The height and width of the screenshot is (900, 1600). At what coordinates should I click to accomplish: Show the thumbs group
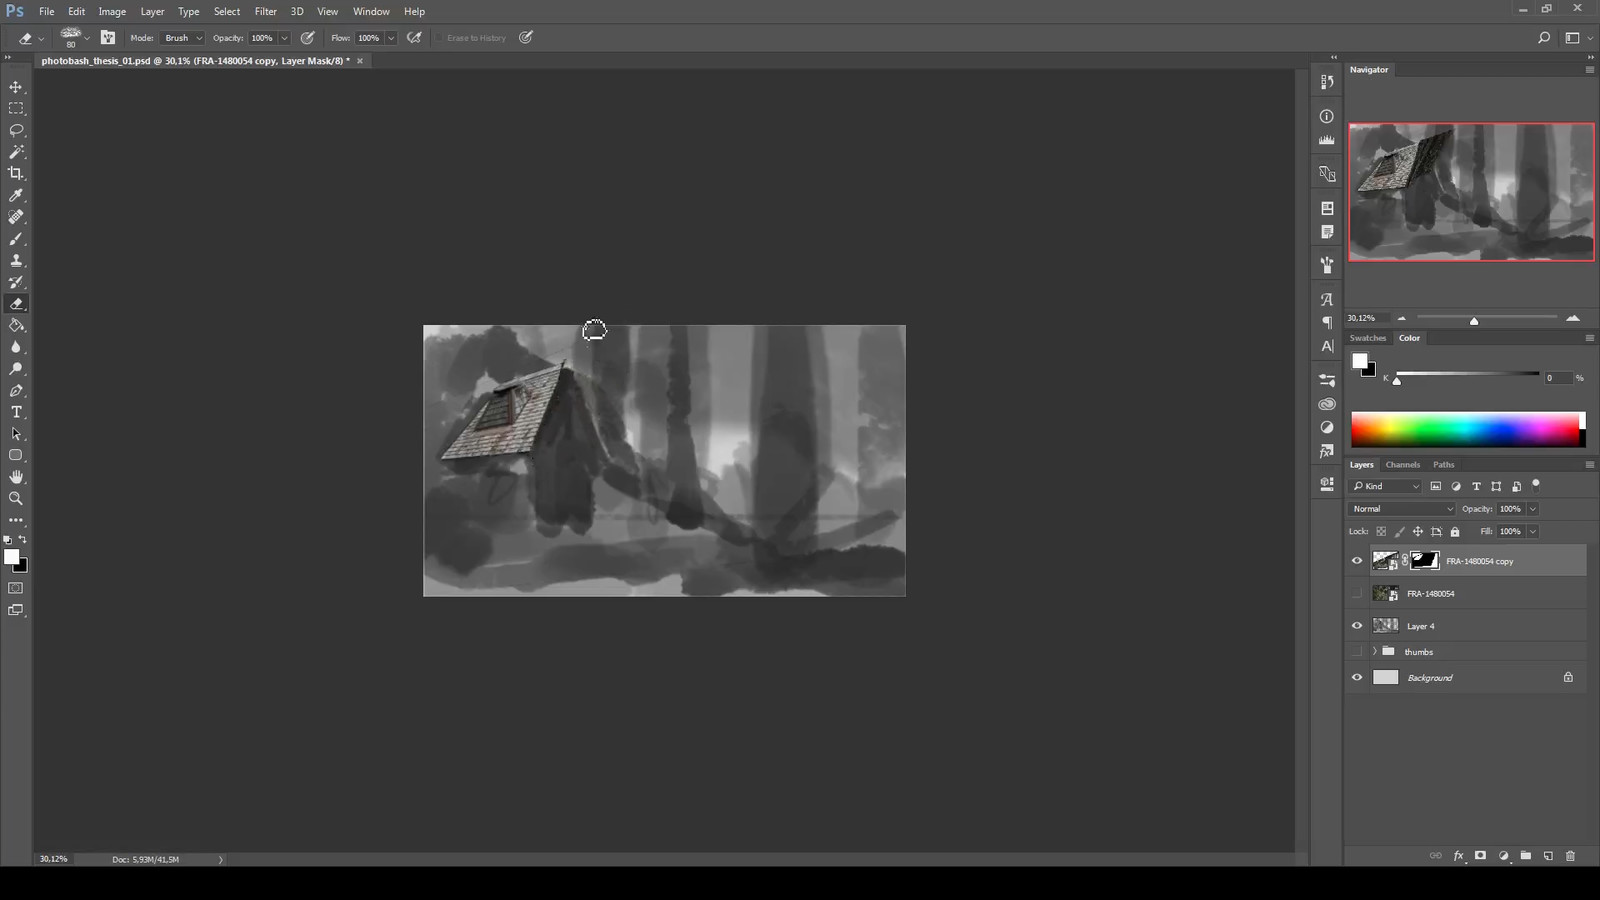tap(1357, 652)
